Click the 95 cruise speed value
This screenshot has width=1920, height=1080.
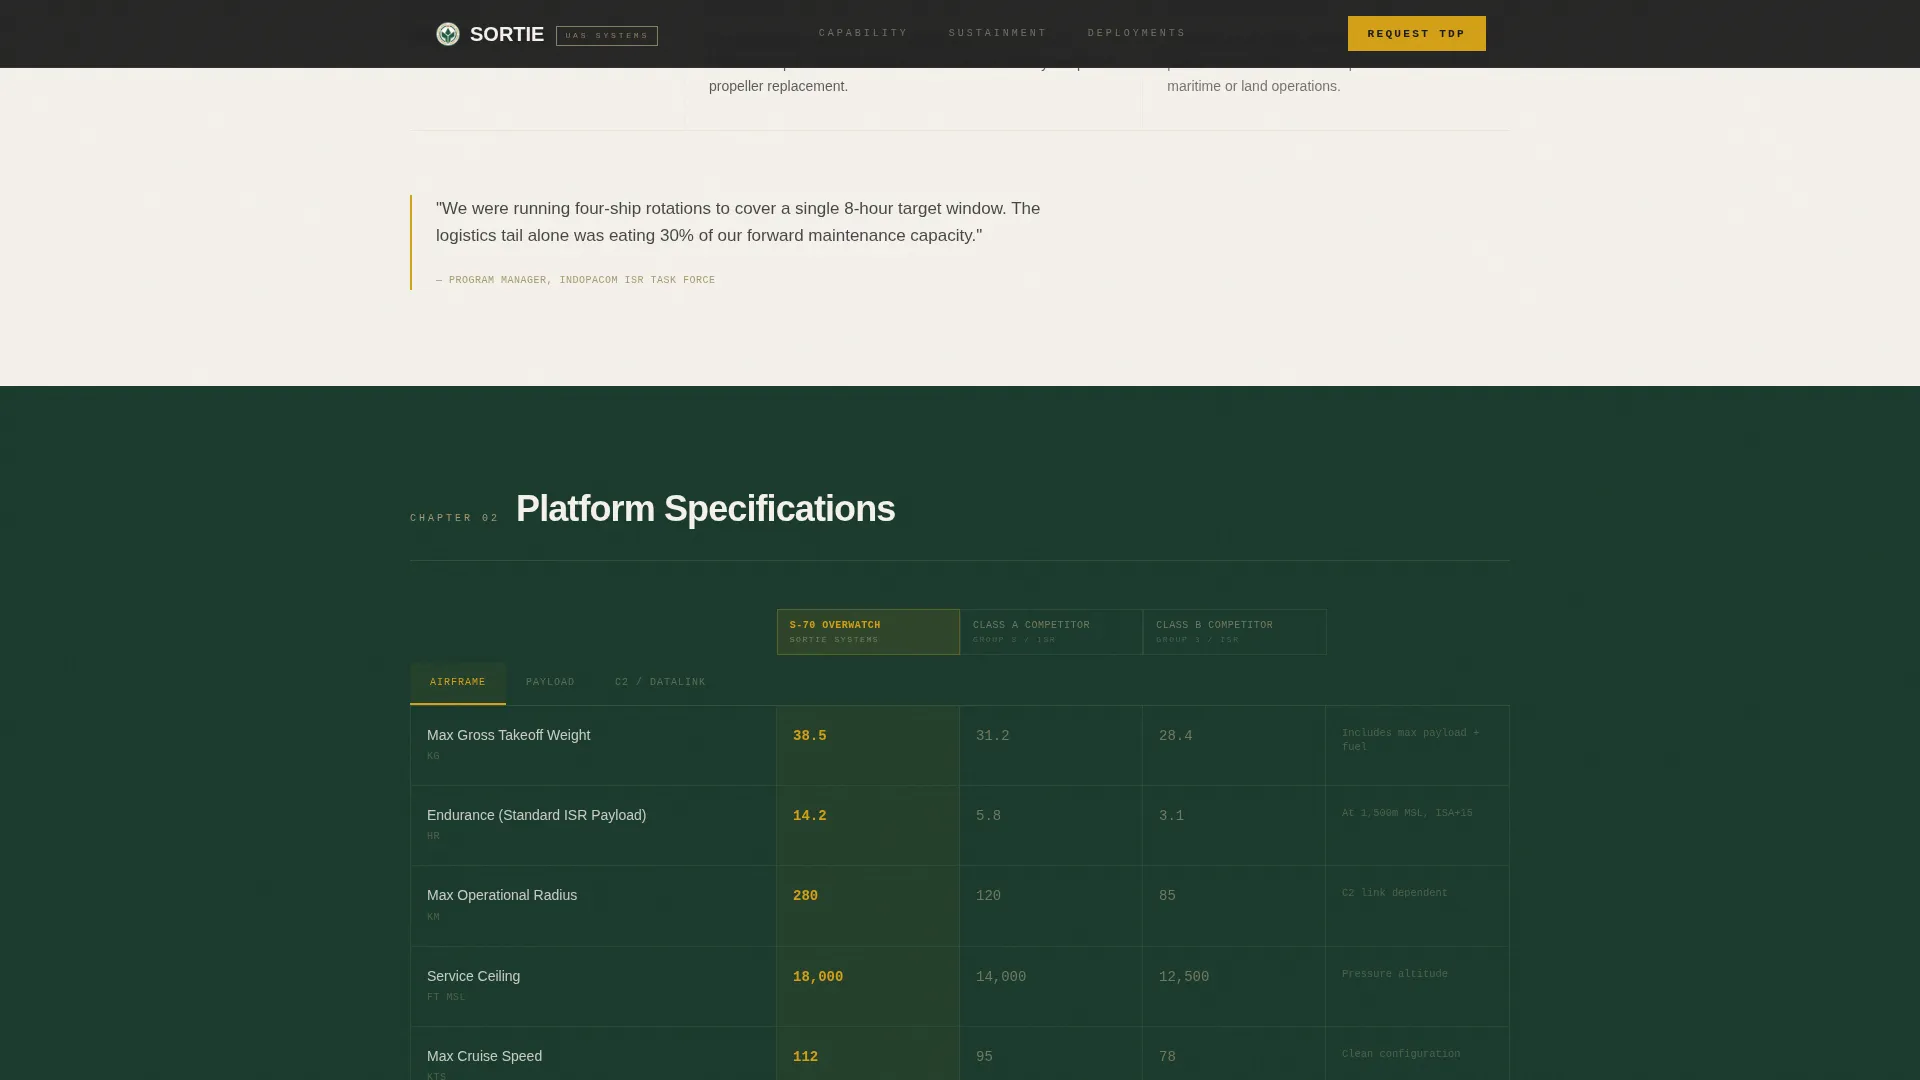click(x=984, y=1057)
